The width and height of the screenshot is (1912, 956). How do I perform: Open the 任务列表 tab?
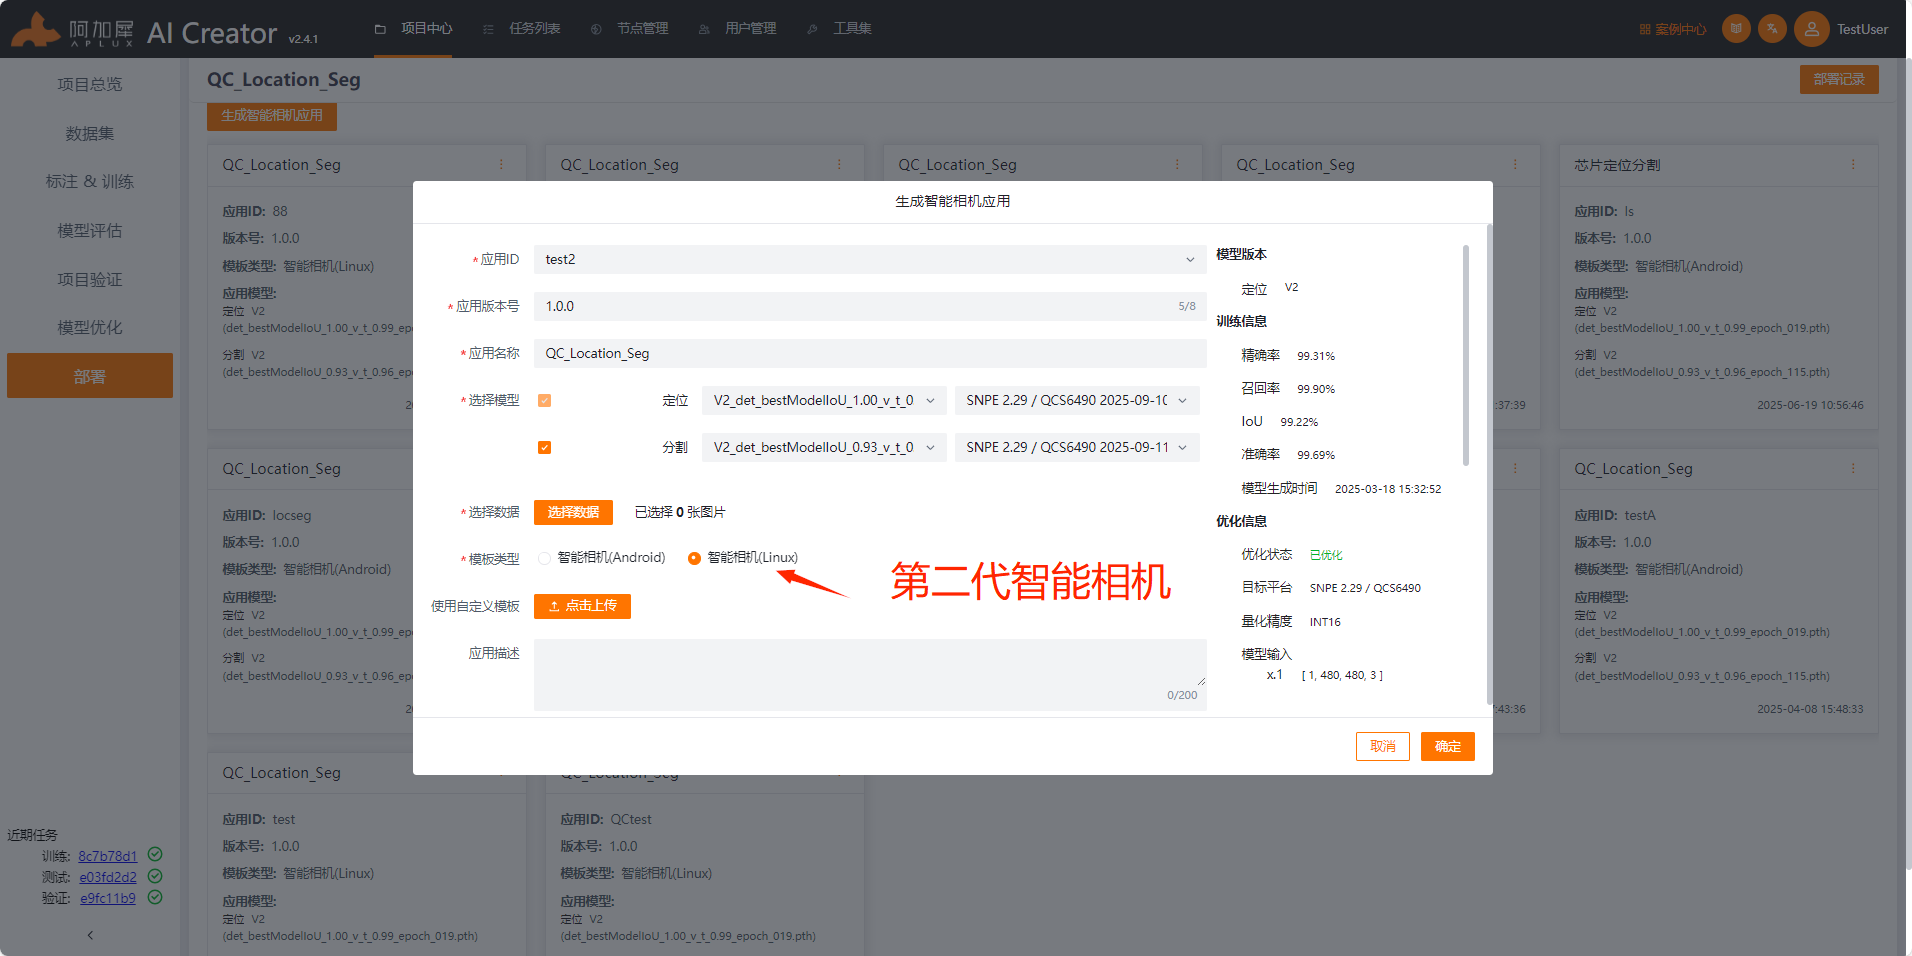coord(521,29)
